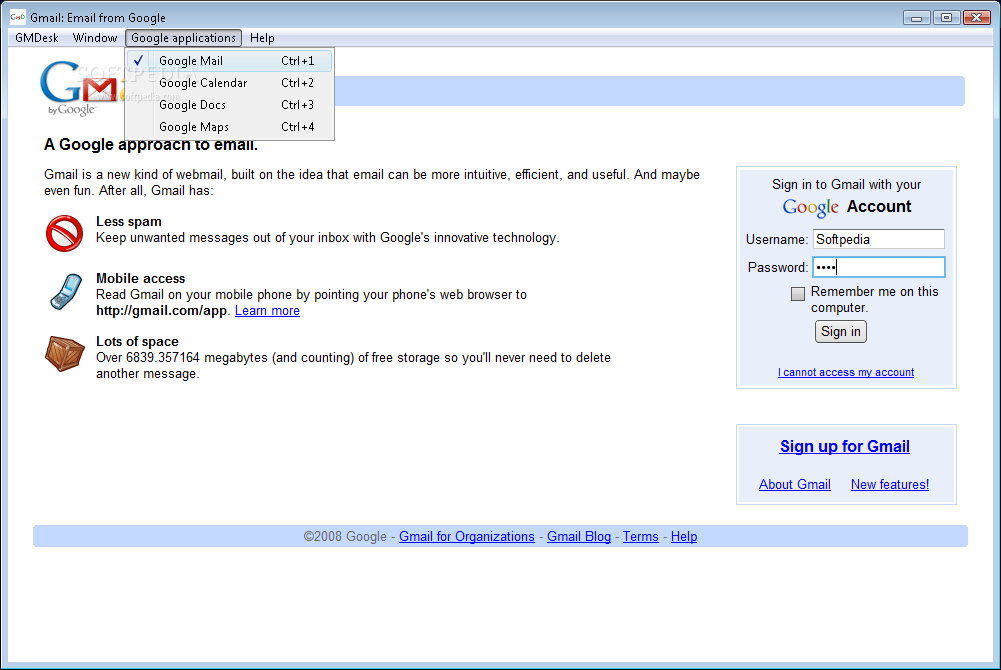Image resolution: width=1001 pixels, height=670 pixels.
Task: Open the New features! link
Action: [890, 484]
